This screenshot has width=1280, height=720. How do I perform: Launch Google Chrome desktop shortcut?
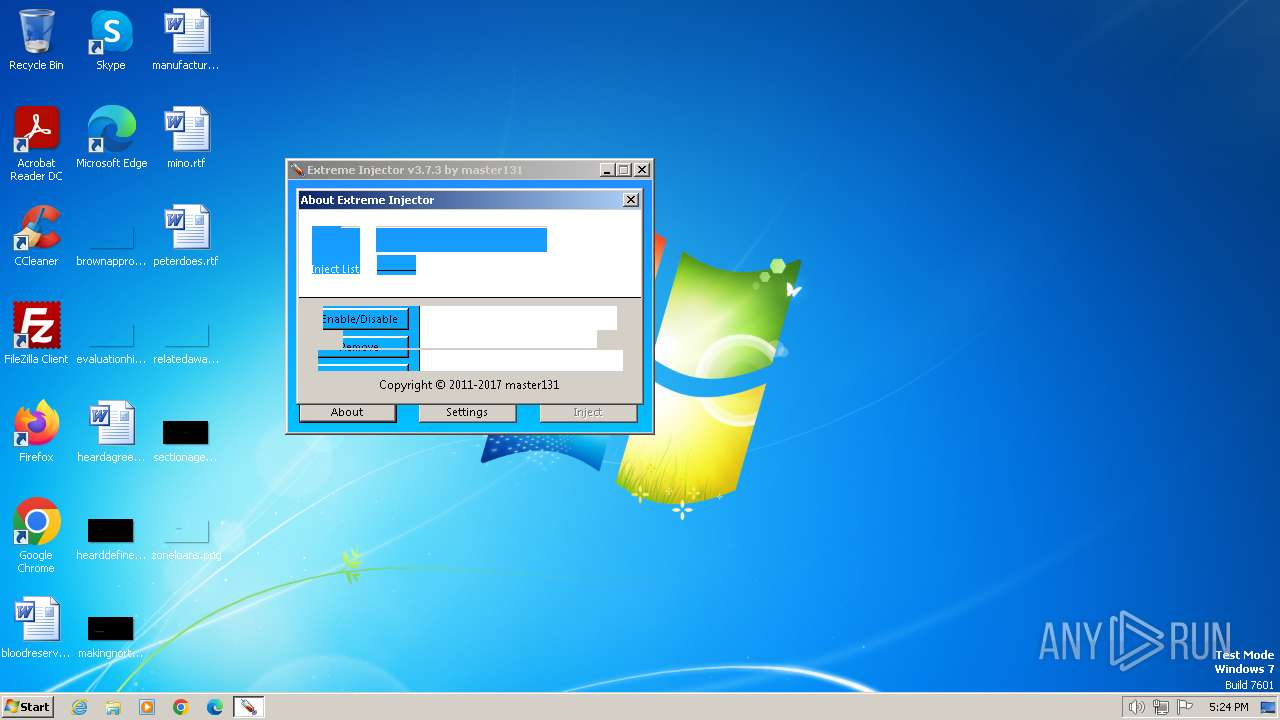[x=36, y=536]
